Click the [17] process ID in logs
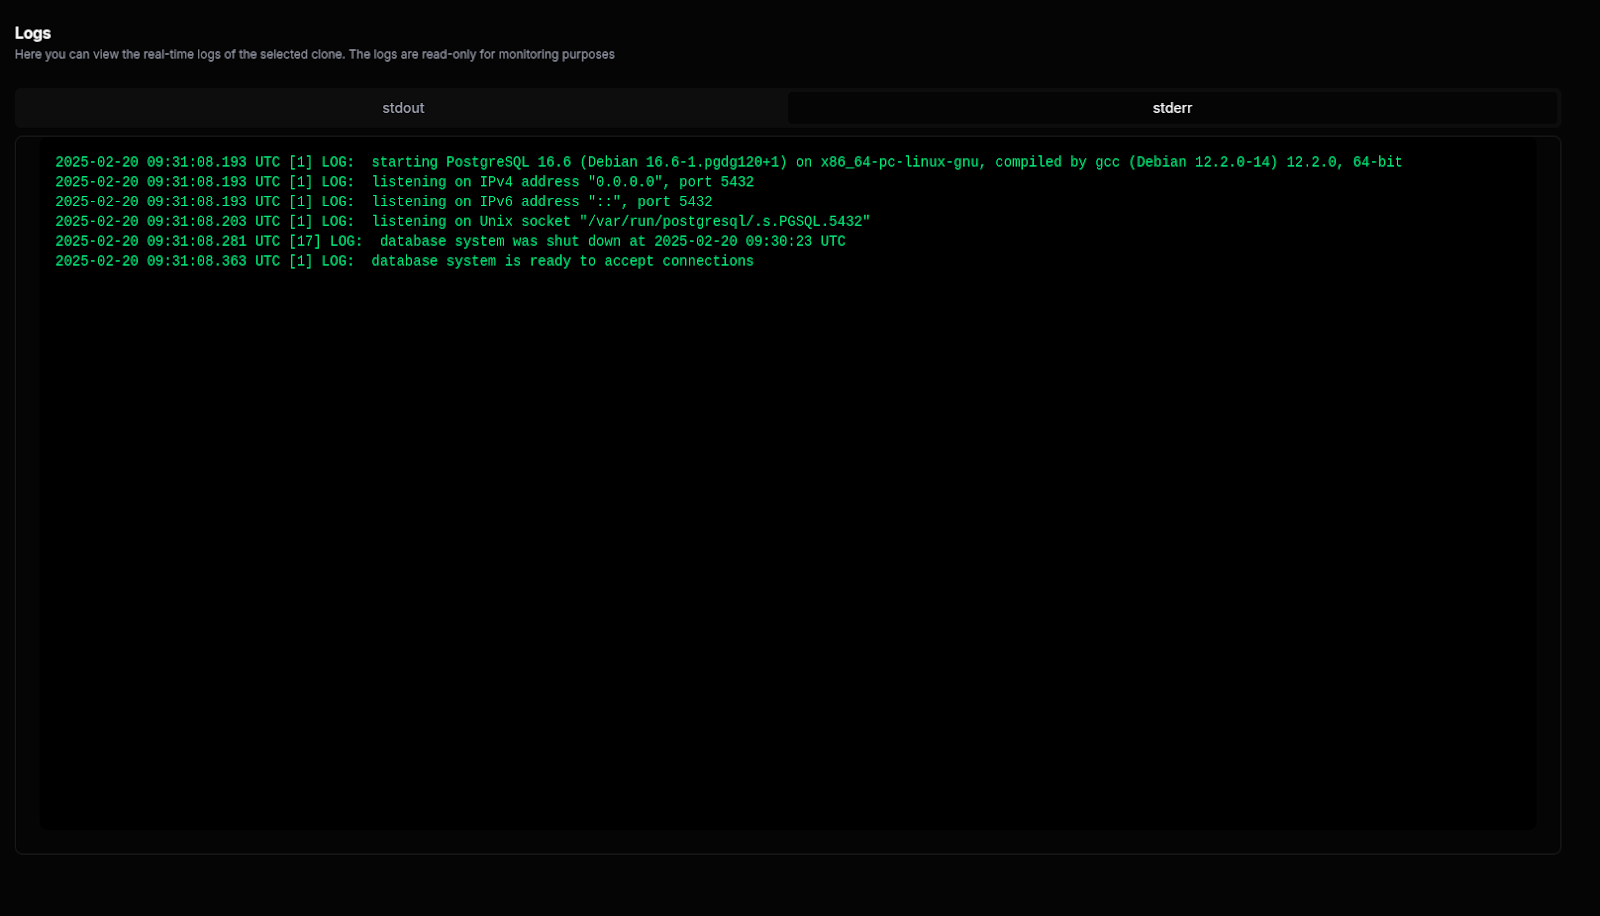 tap(305, 242)
